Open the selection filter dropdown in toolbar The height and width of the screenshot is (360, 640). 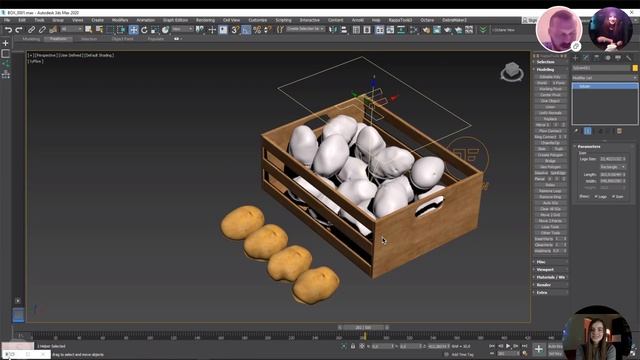71,29
